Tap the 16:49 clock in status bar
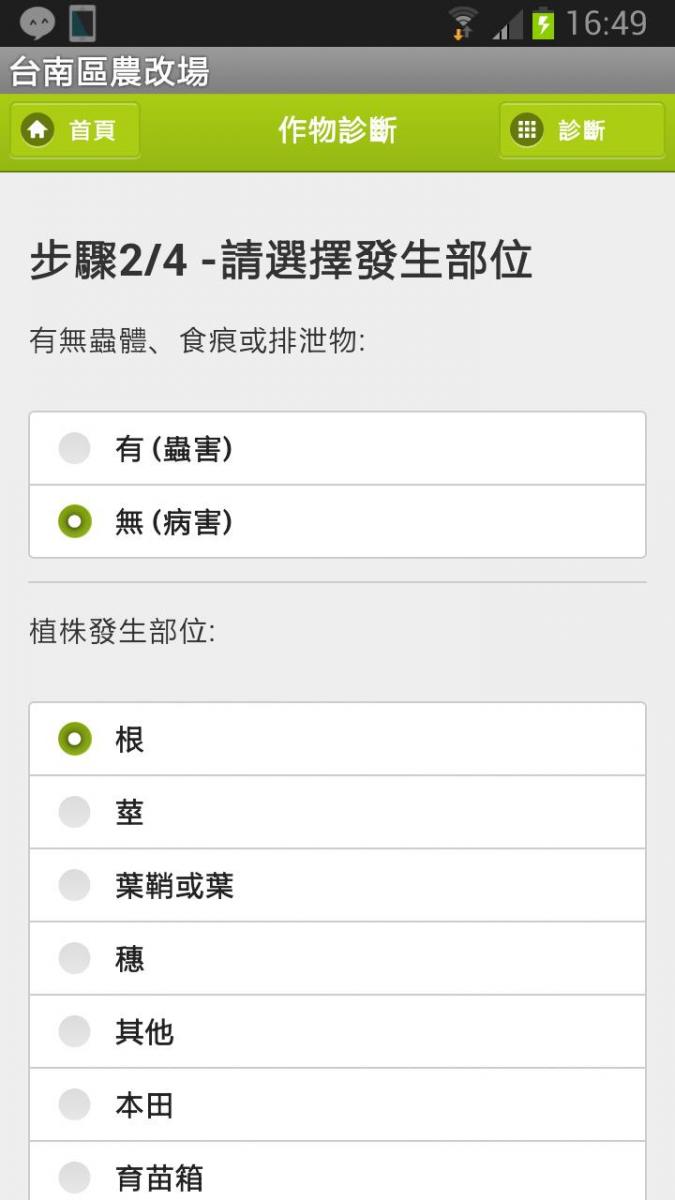675x1200 pixels. (x=606, y=22)
